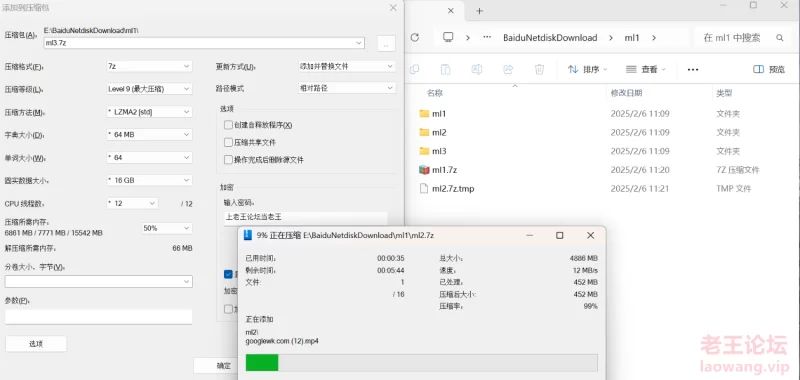Click BaiduNetdiskDownload in the breadcrumb

pyautogui.click(x=550, y=38)
